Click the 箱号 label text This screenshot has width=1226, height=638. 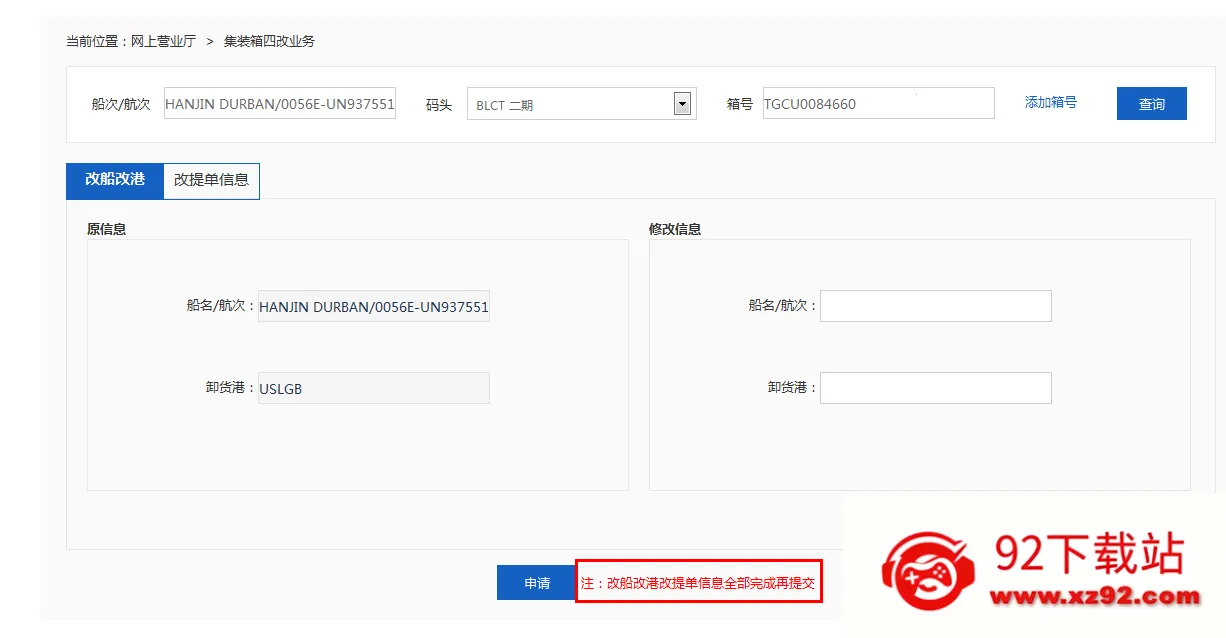click(x=739, y=104)
